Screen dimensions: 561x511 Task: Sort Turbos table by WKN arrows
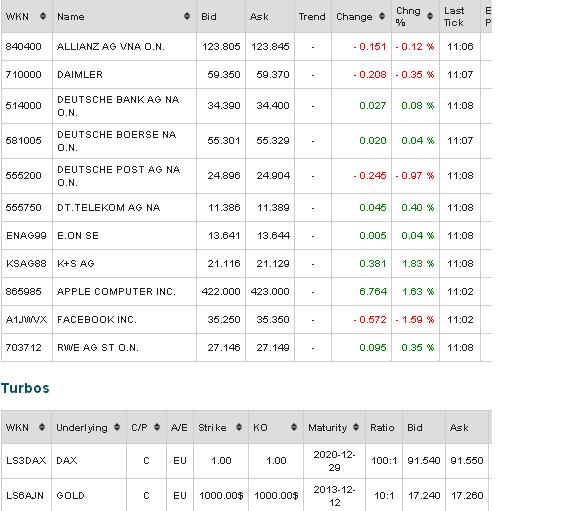(x=42, y=427)
